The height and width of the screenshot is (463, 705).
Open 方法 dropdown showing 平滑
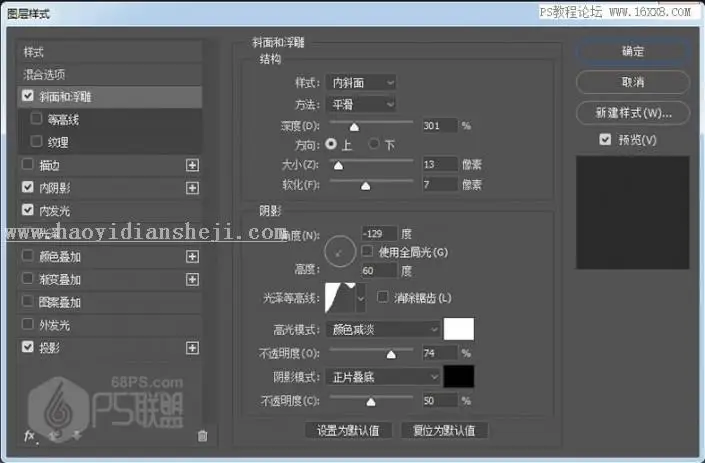tap(361, 104)
